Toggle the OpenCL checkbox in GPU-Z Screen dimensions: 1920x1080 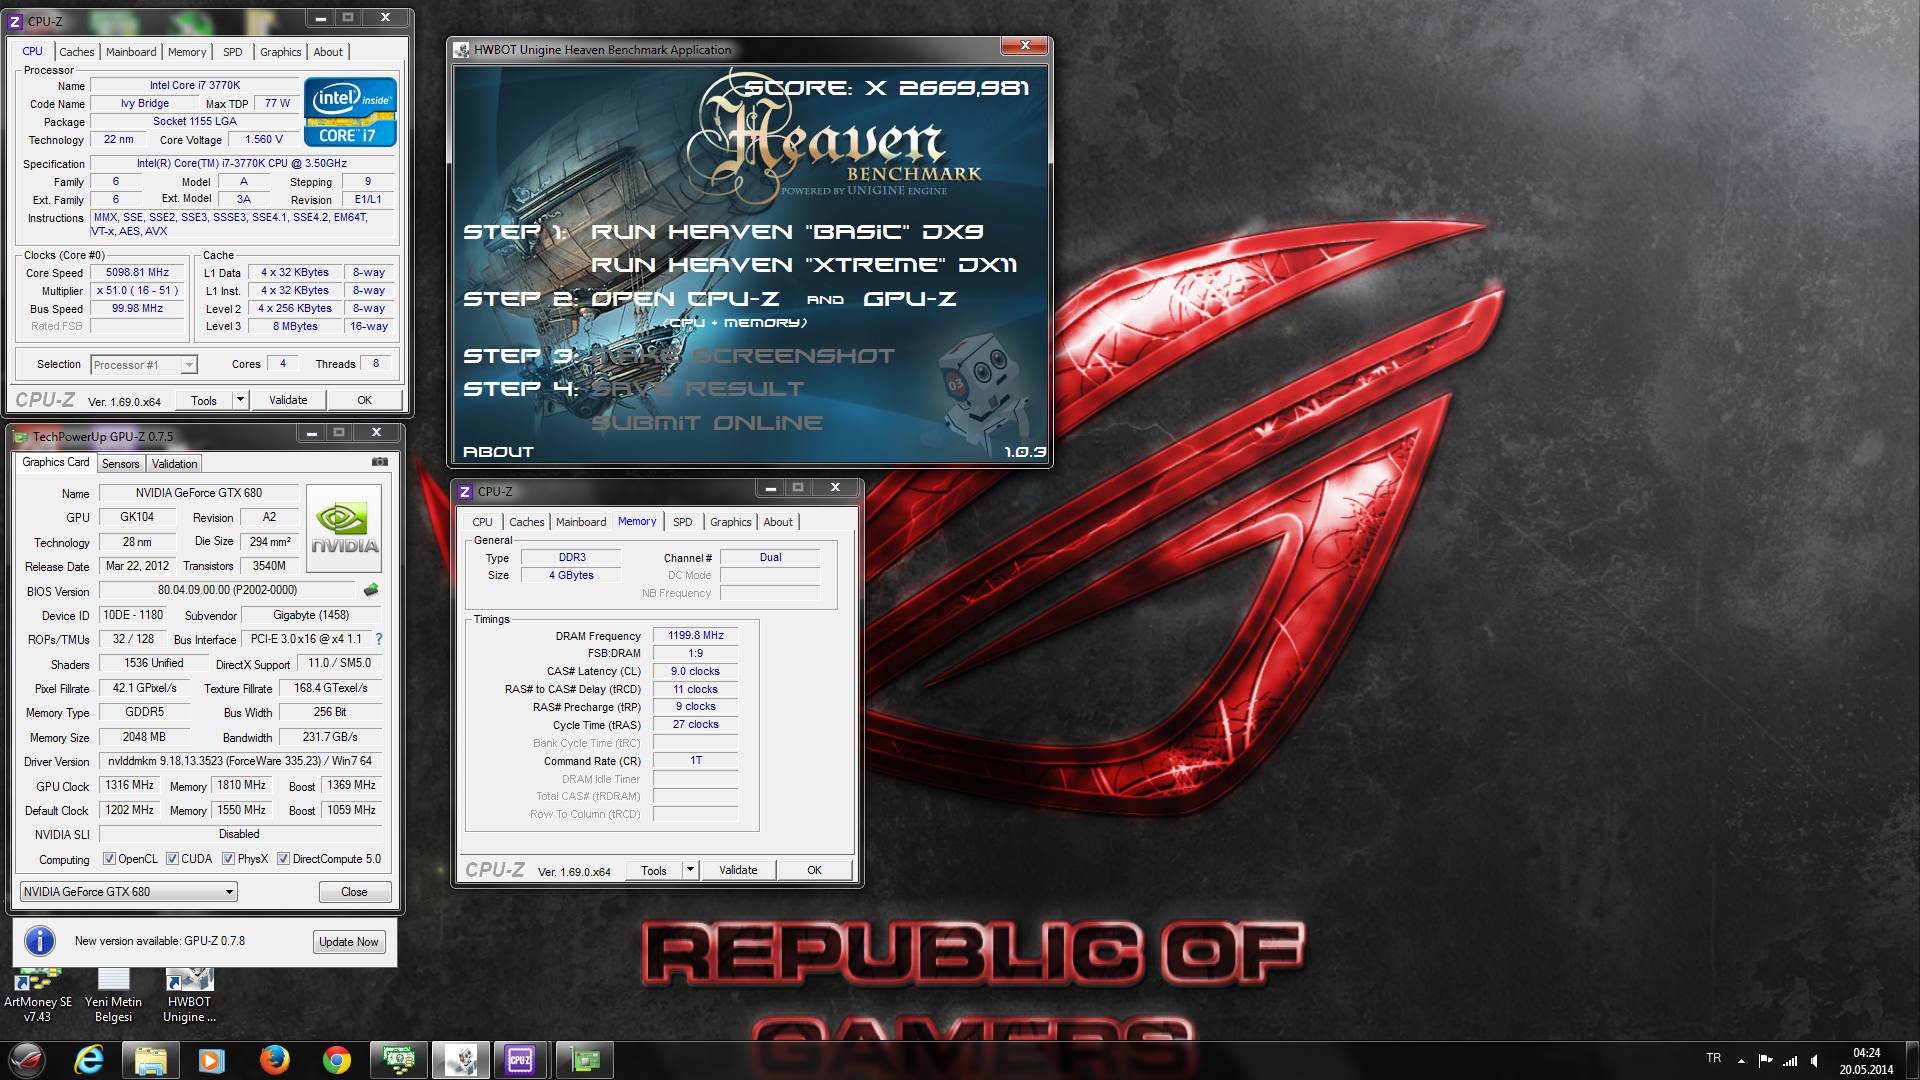tap(110, 859)
